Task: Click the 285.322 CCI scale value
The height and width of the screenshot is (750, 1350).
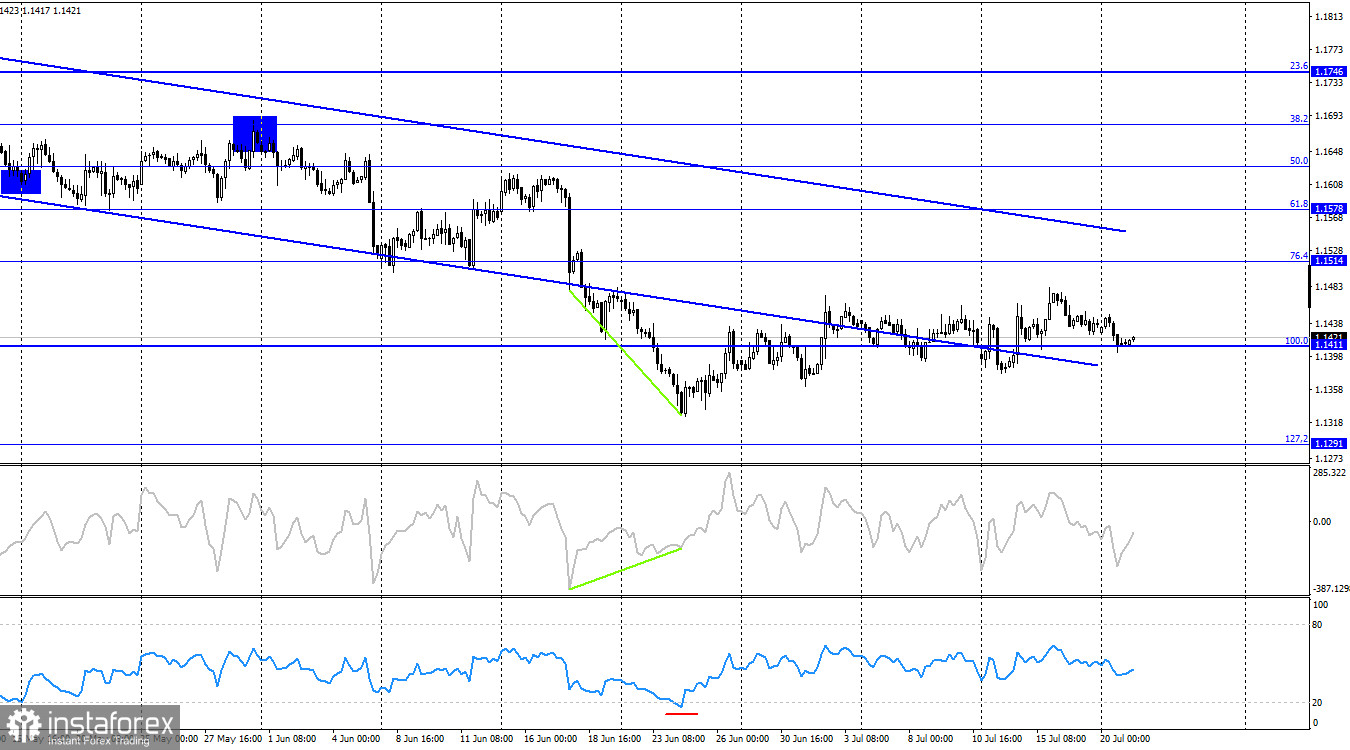Action: click(1330, 473)
